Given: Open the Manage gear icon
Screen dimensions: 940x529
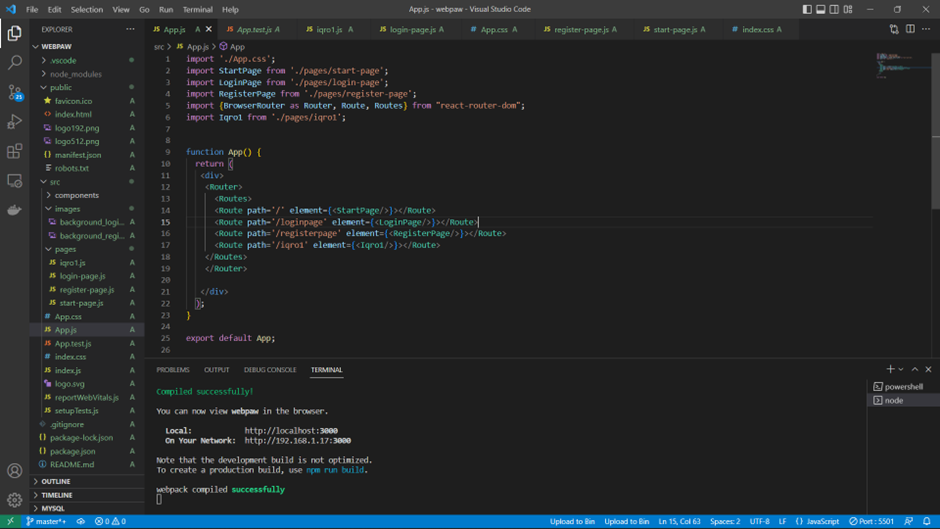Looking at the screenshot, I should [14, 500].
